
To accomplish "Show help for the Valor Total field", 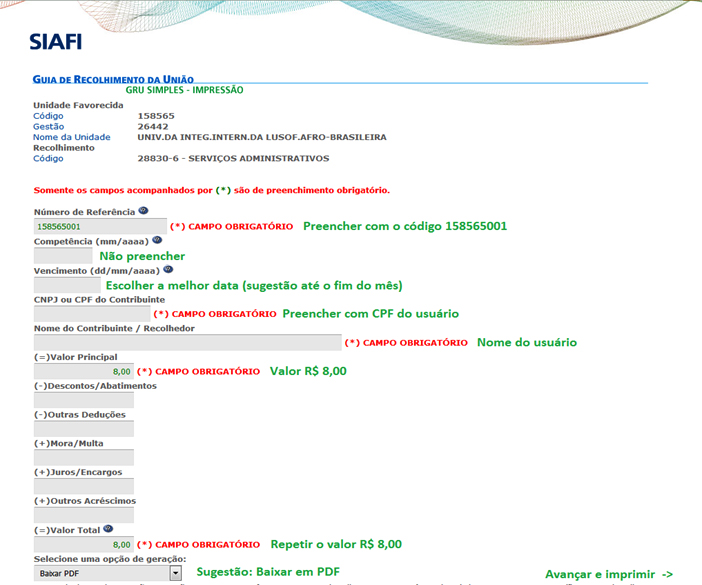I will [108, 529].
